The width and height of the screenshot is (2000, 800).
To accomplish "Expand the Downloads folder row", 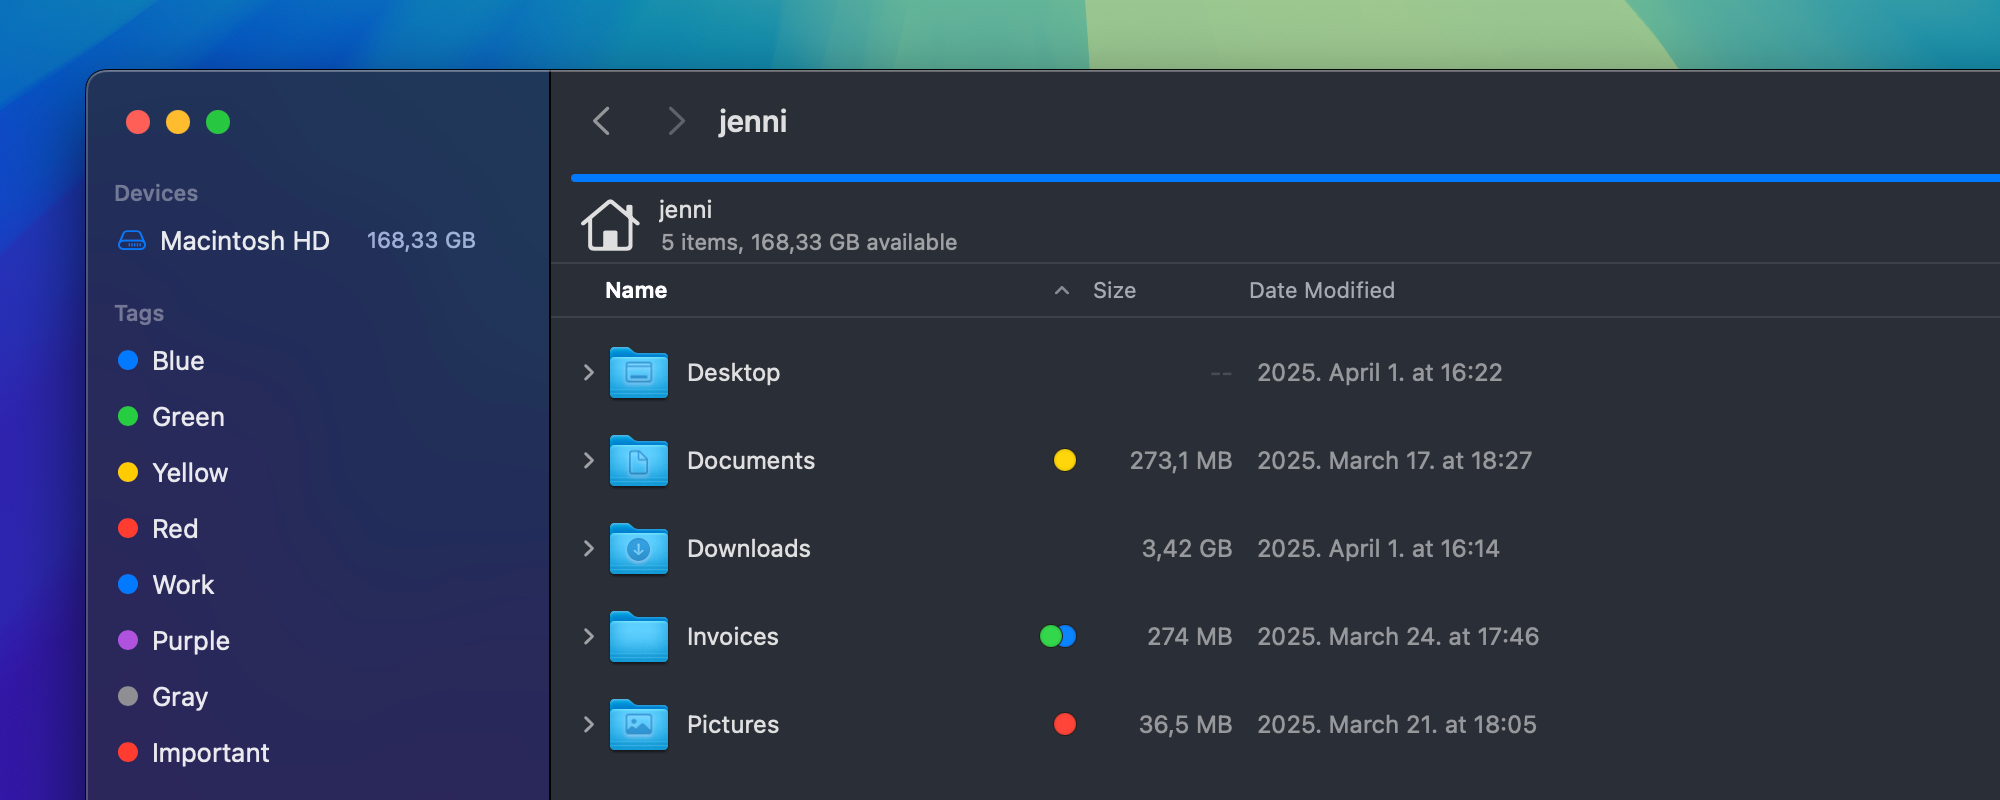I will point(588,548).
